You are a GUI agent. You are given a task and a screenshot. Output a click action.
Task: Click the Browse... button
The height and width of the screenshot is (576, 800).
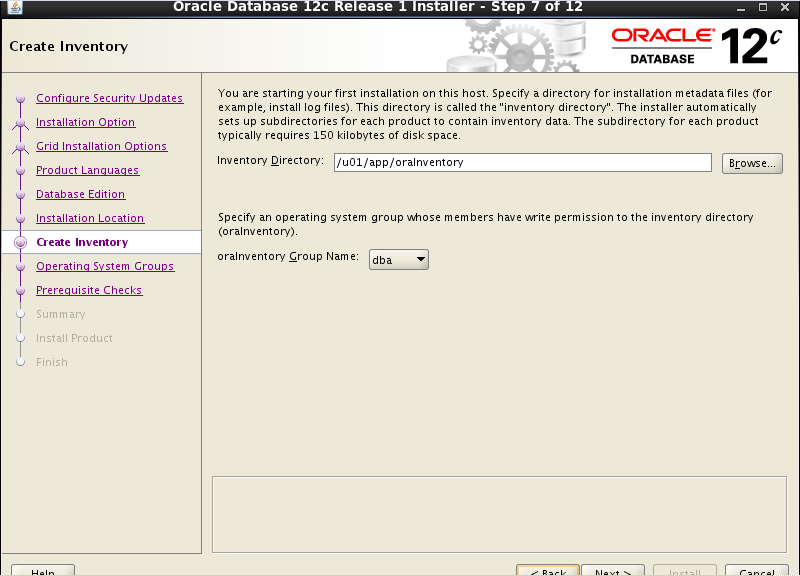pyautogui.click(x=752, y=163)
